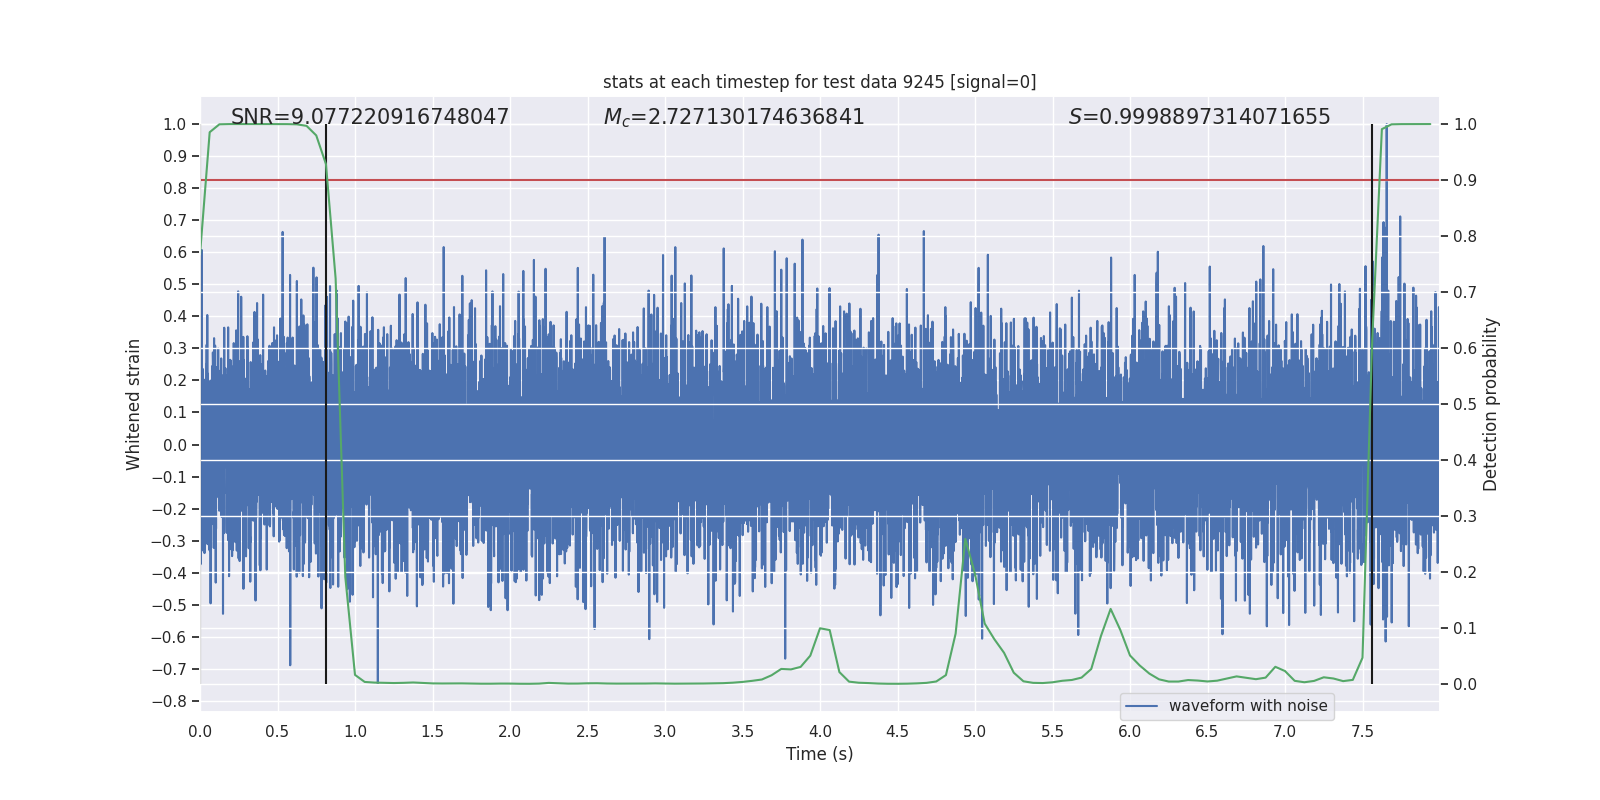Click the right axis tick label 0.9

point(1465,180)
